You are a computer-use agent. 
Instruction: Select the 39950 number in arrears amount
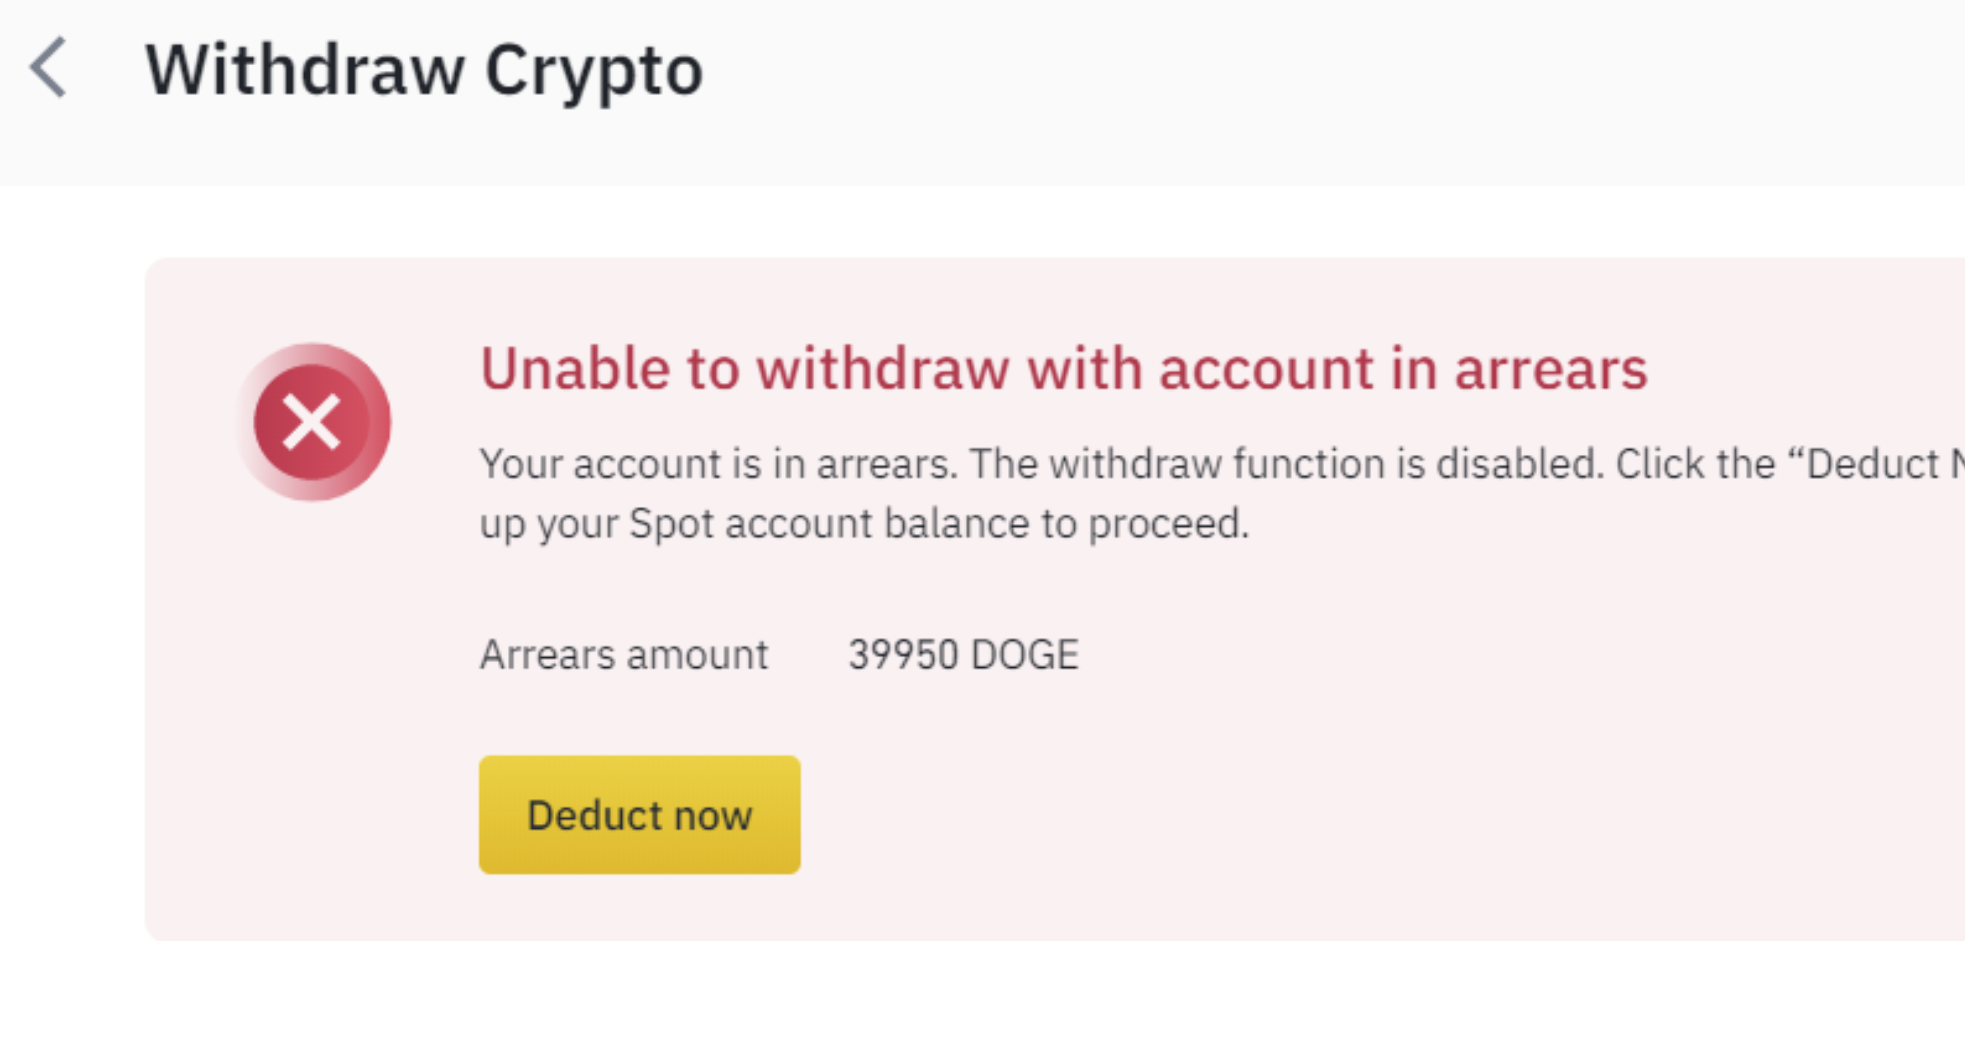903,655
